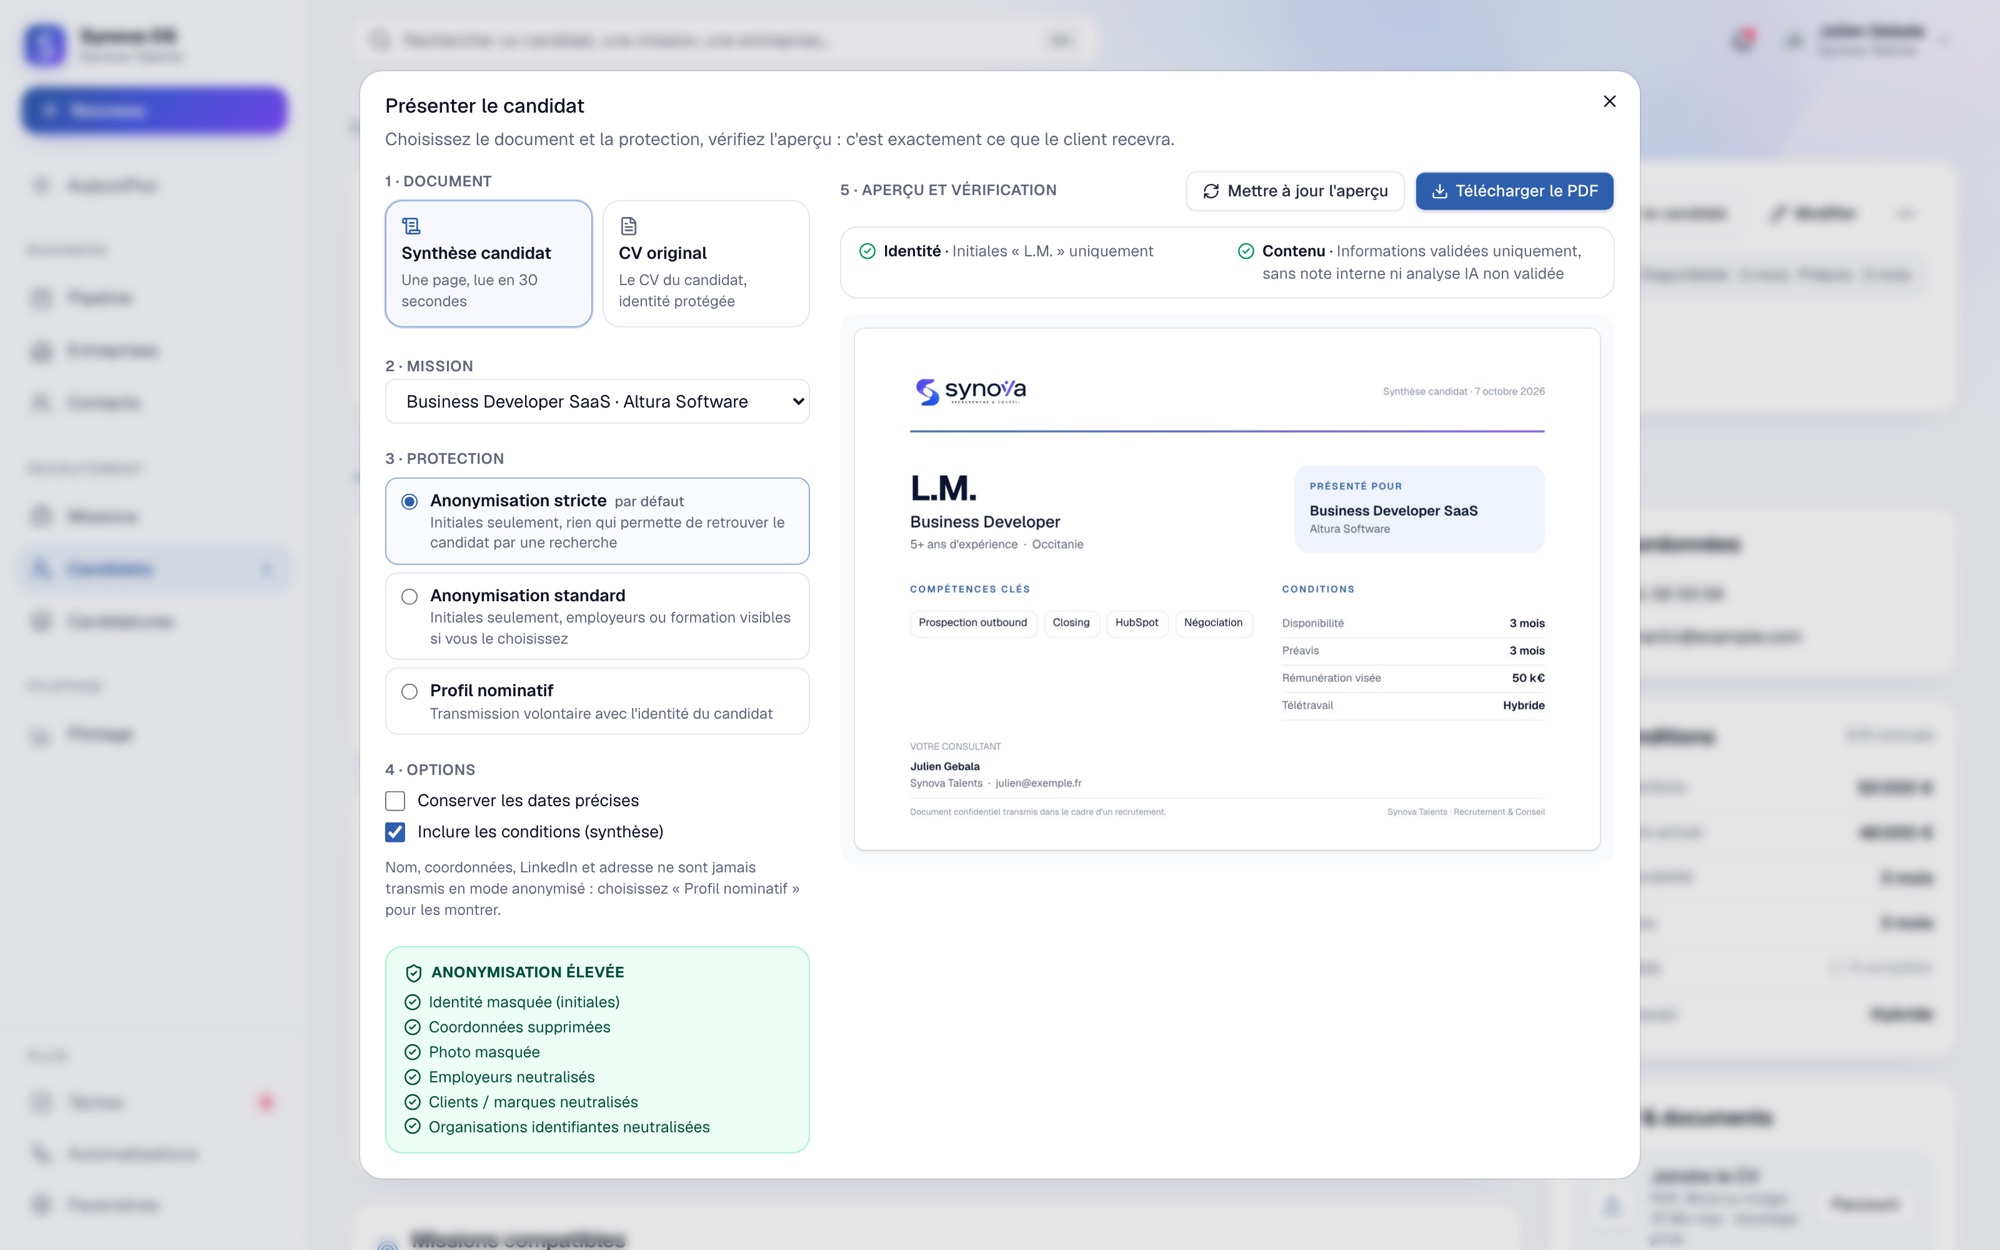
Task: Click the CV original file icon
Action: (x=628, y=226)
